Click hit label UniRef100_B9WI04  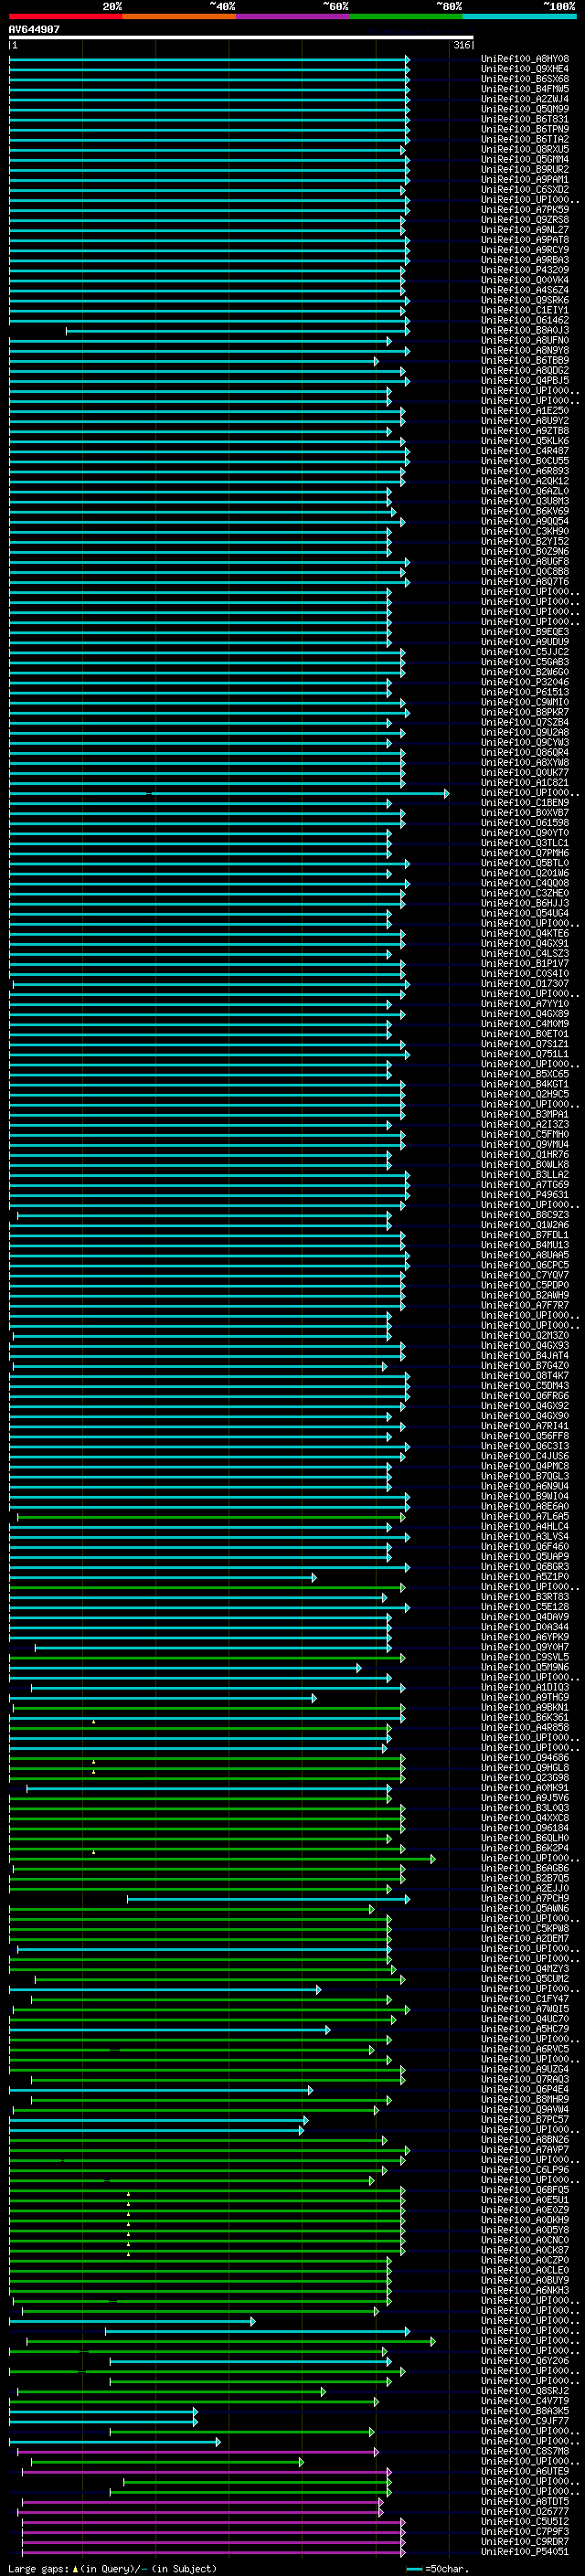[x=525, y=1497]
